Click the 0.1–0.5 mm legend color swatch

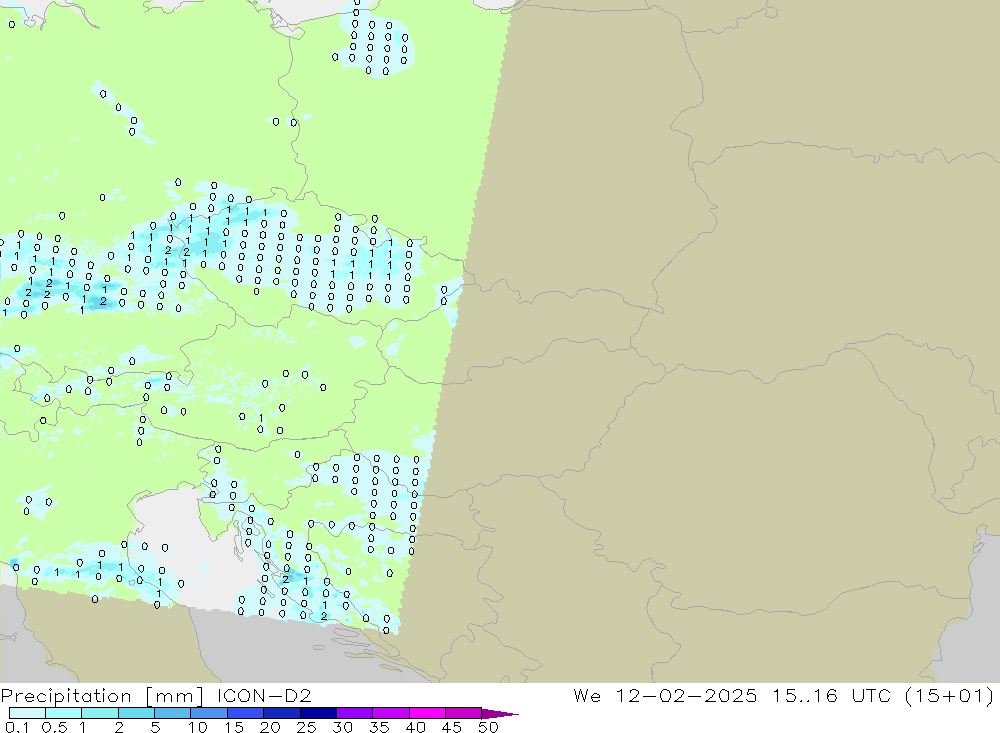coord(27,713)
